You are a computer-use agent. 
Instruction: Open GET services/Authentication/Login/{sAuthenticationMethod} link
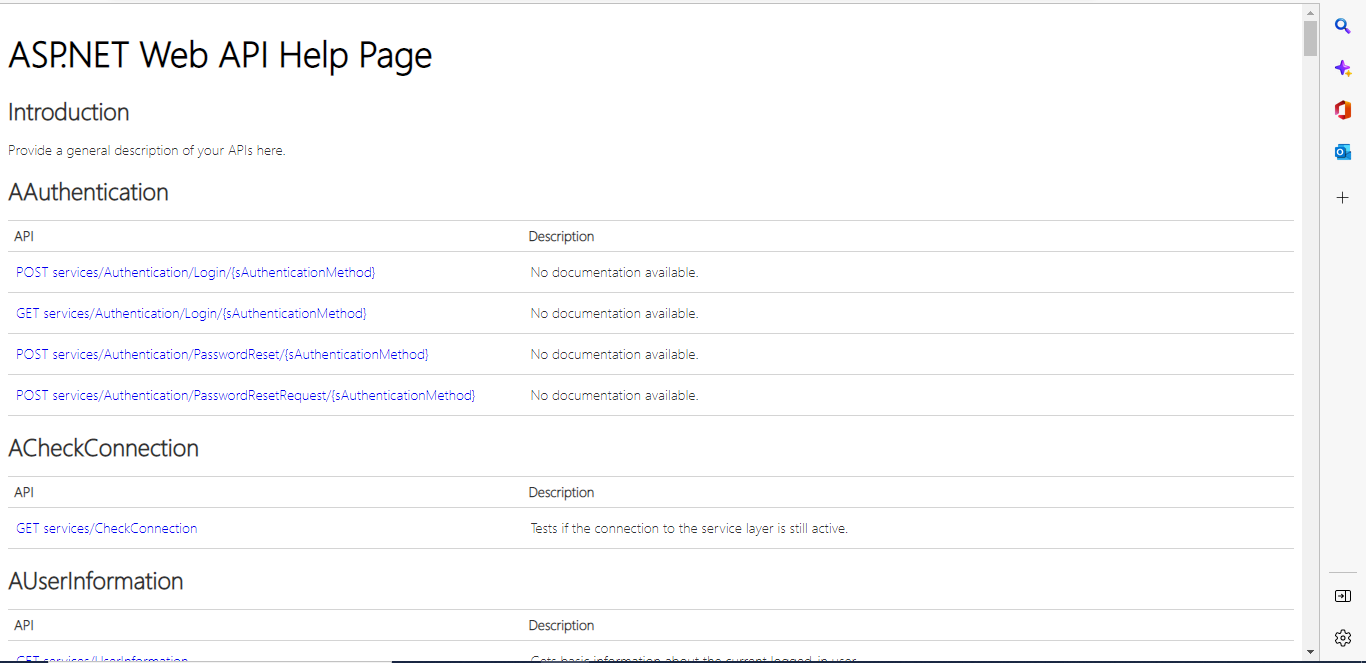coord(191,313)
